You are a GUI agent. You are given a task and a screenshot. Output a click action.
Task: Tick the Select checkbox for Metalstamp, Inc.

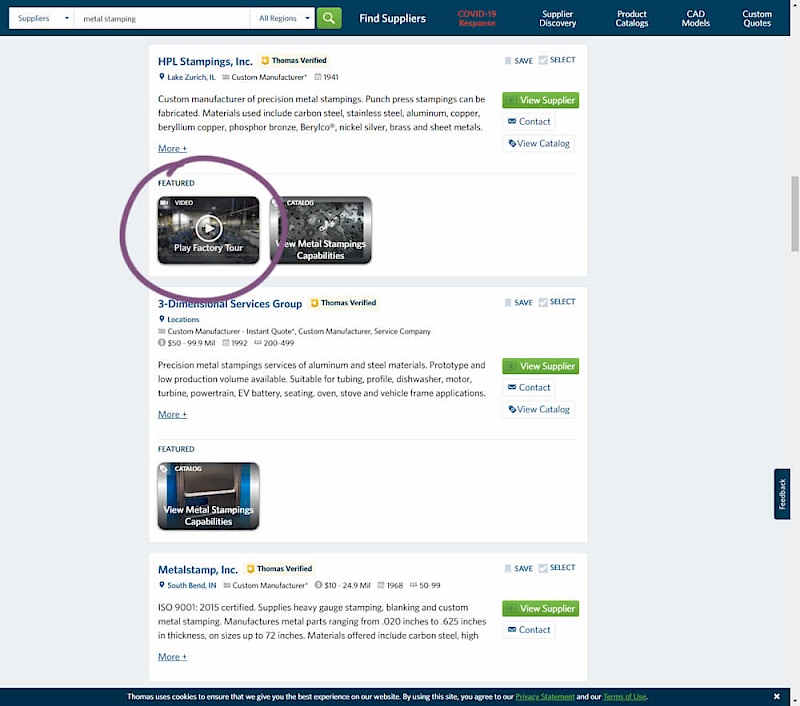[x=543, y=568]
